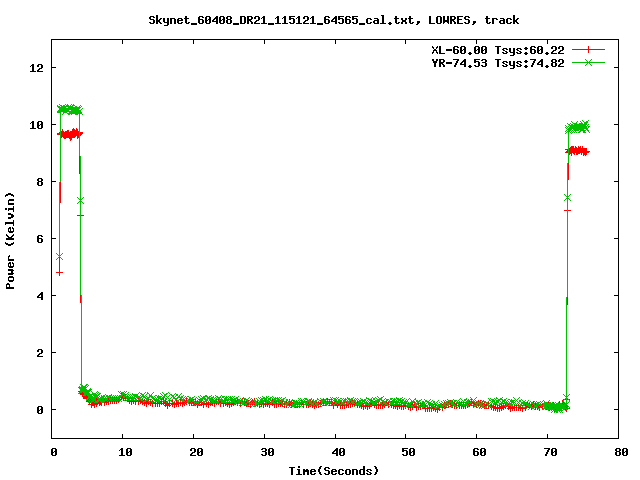Viewport: 640px width, 480px height.
Task: Click y-axis tick label 6
Action: (40, 239)
